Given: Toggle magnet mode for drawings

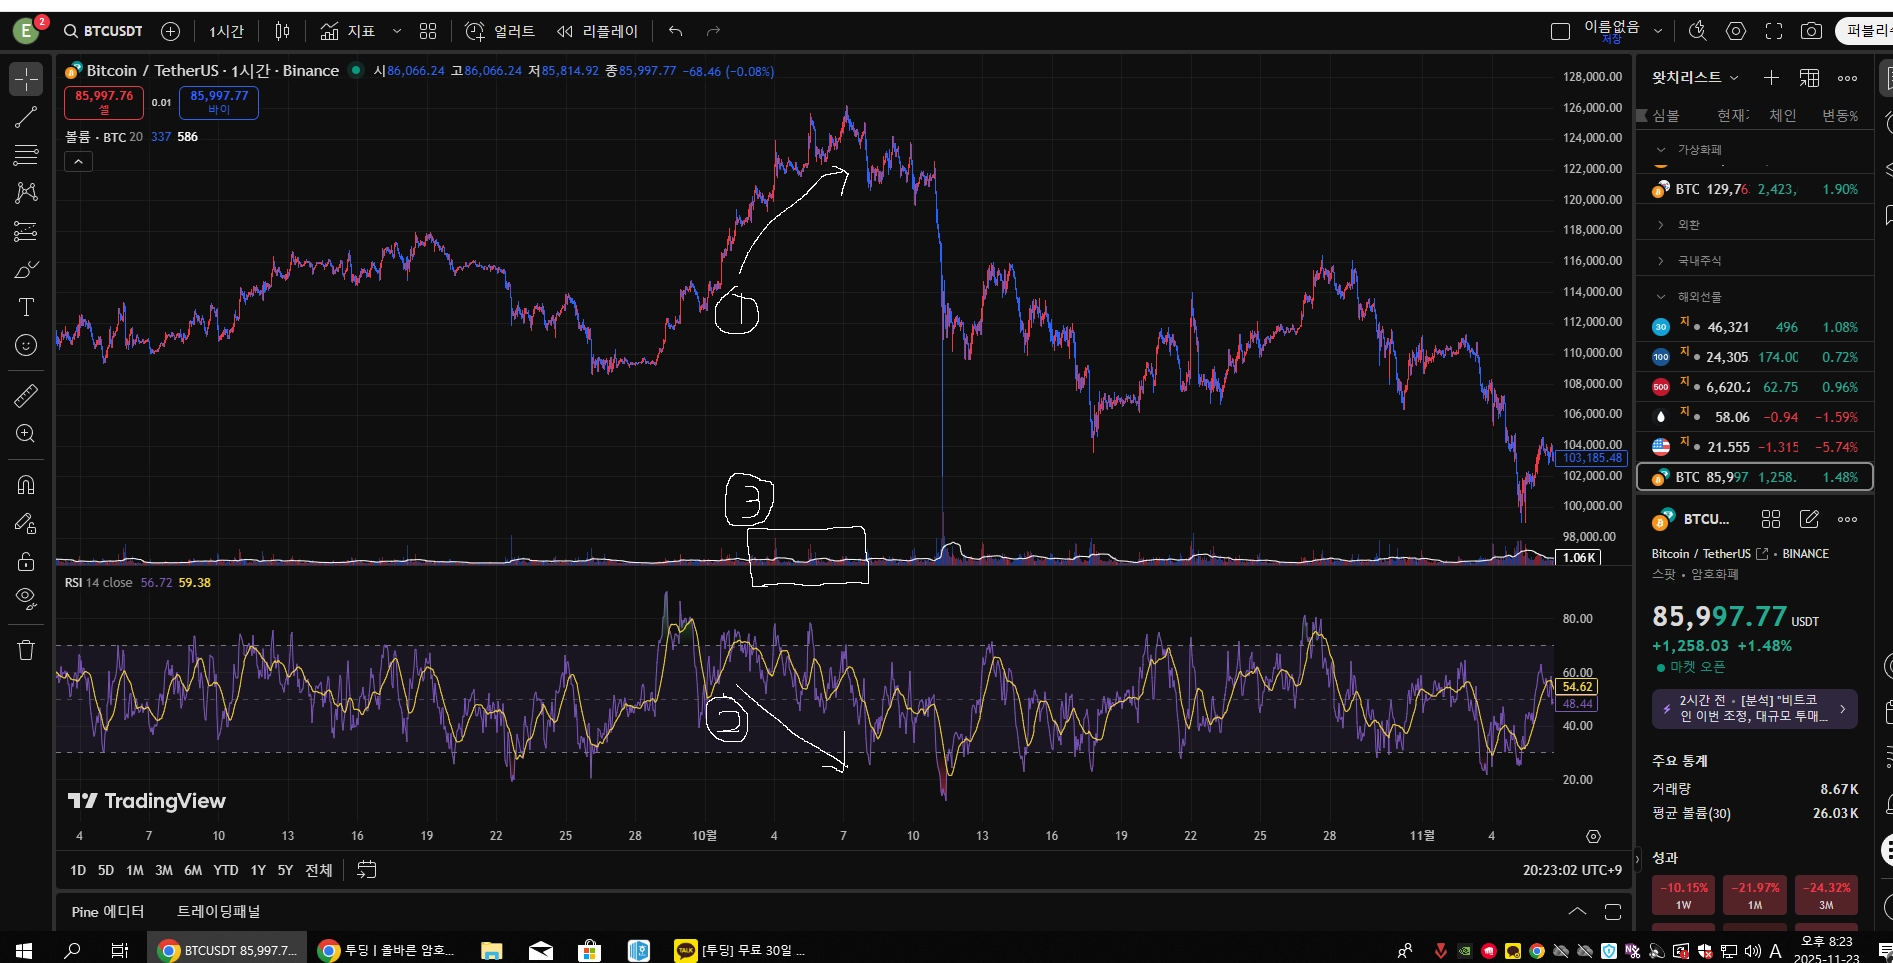Looking at the screenshot, I should tap(26, 485).
